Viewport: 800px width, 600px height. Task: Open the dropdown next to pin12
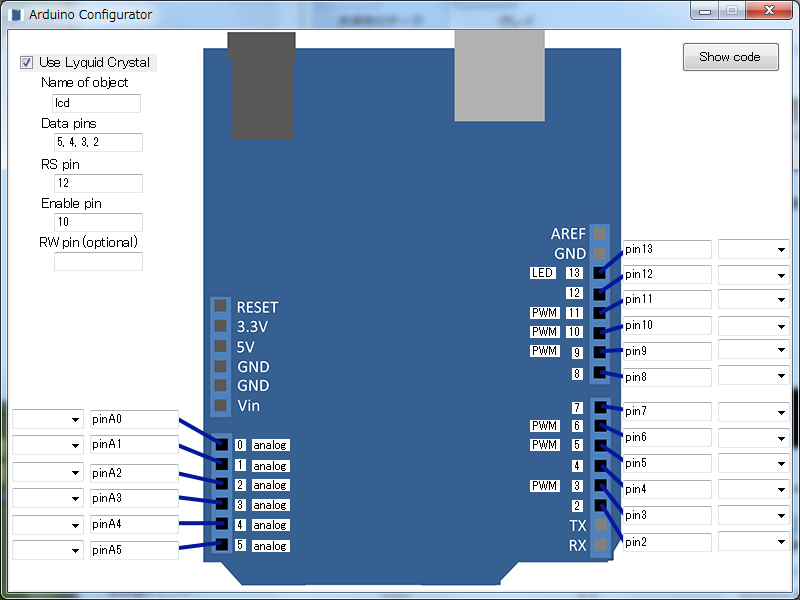pos(754,275)
